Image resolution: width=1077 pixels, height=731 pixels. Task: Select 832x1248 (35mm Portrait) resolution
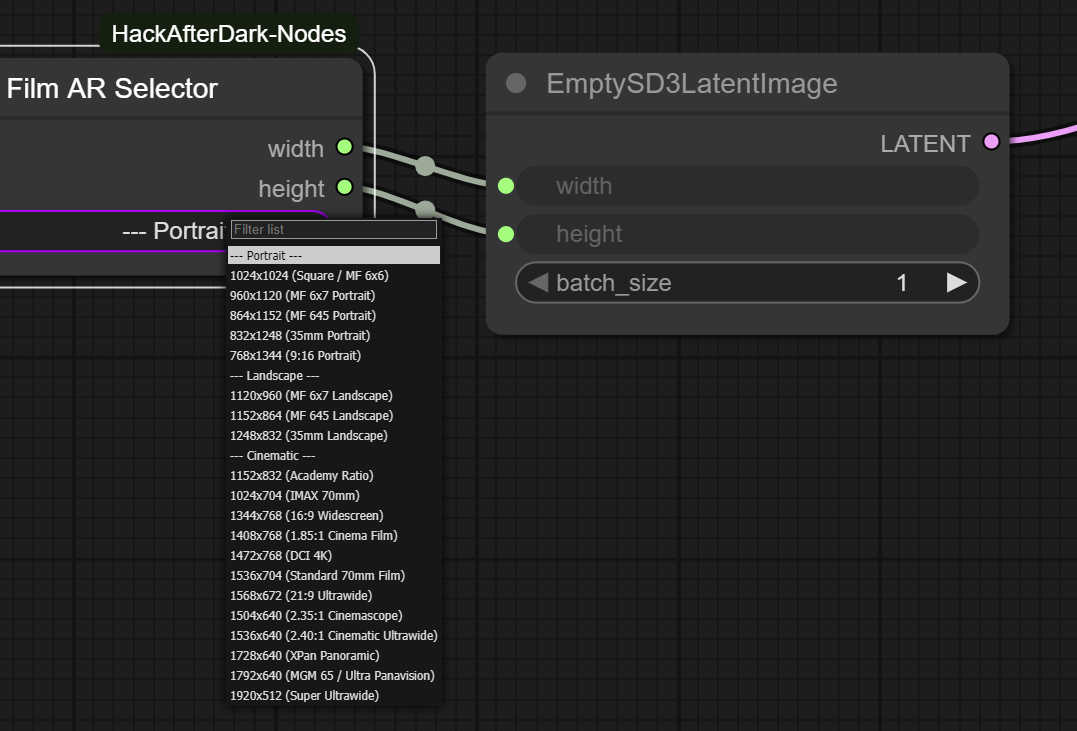pos(334,335)
